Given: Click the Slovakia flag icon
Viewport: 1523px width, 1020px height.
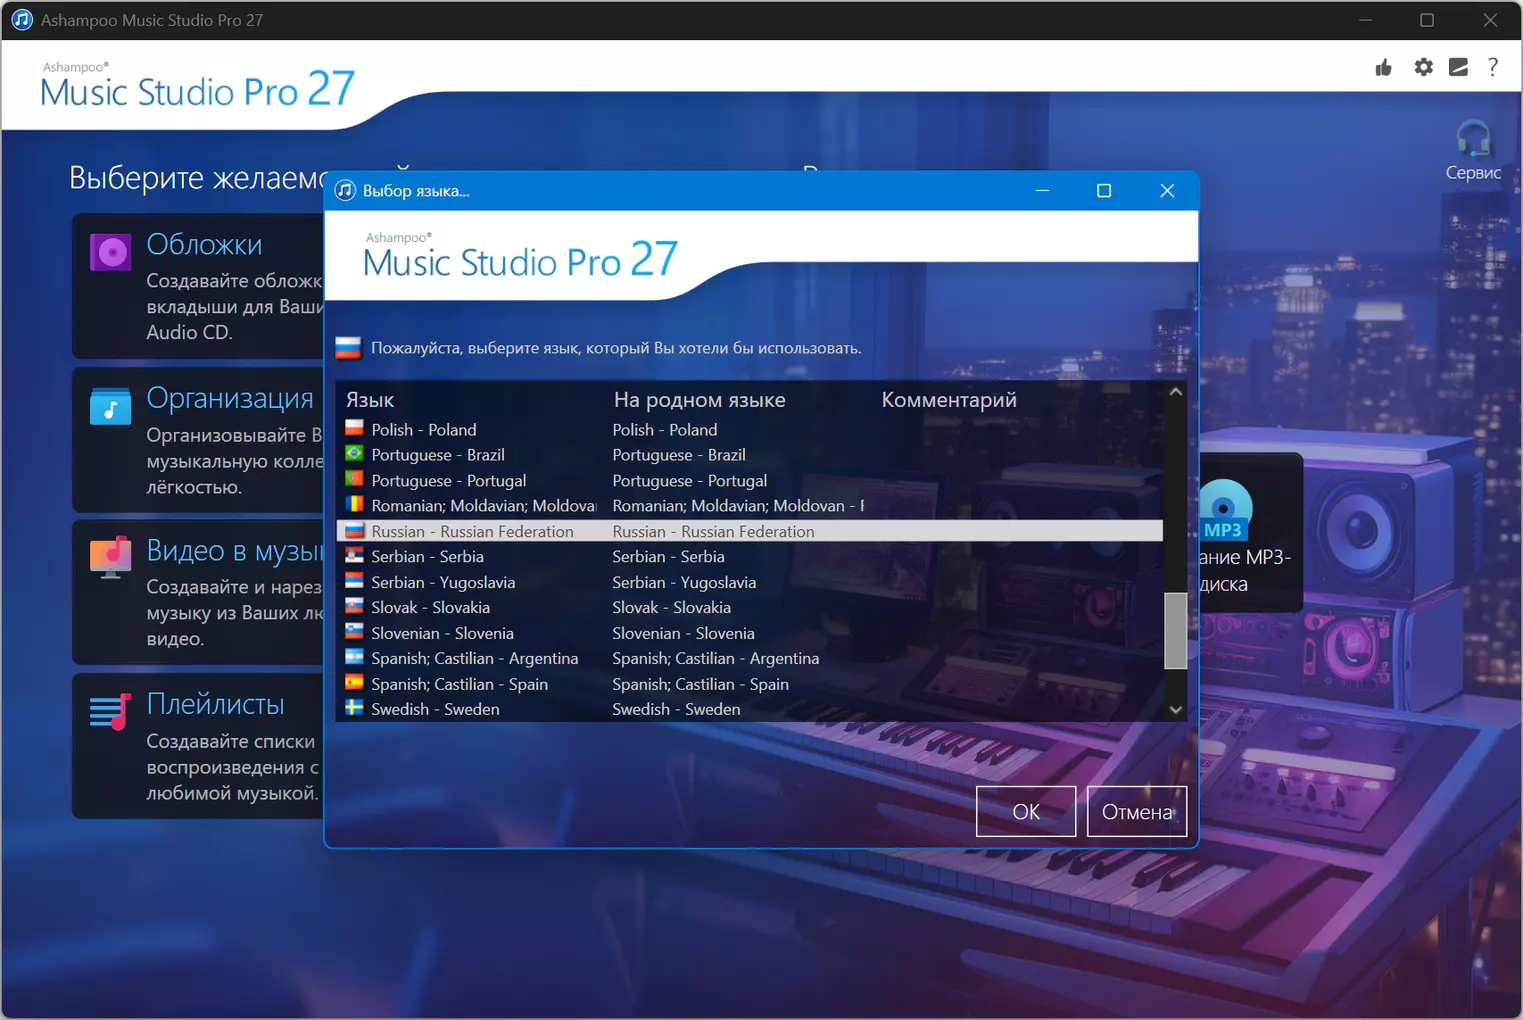Looking at the screenshot, I should coord(354,607).
